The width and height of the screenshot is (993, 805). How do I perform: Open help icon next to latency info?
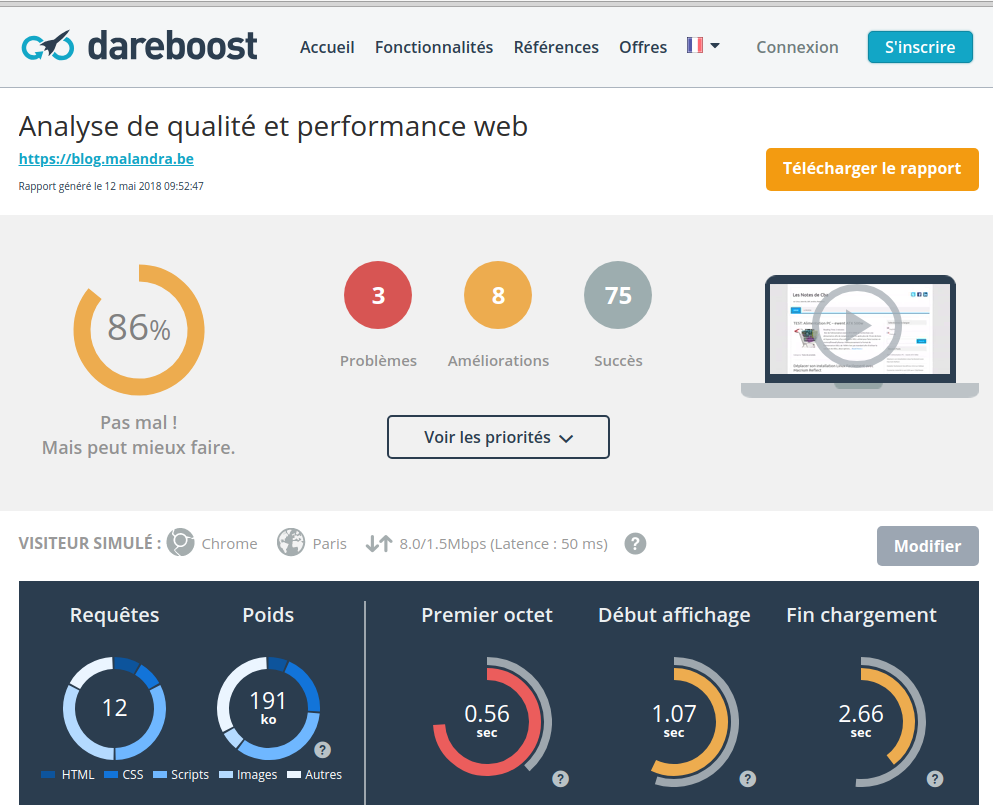(635, 543)
